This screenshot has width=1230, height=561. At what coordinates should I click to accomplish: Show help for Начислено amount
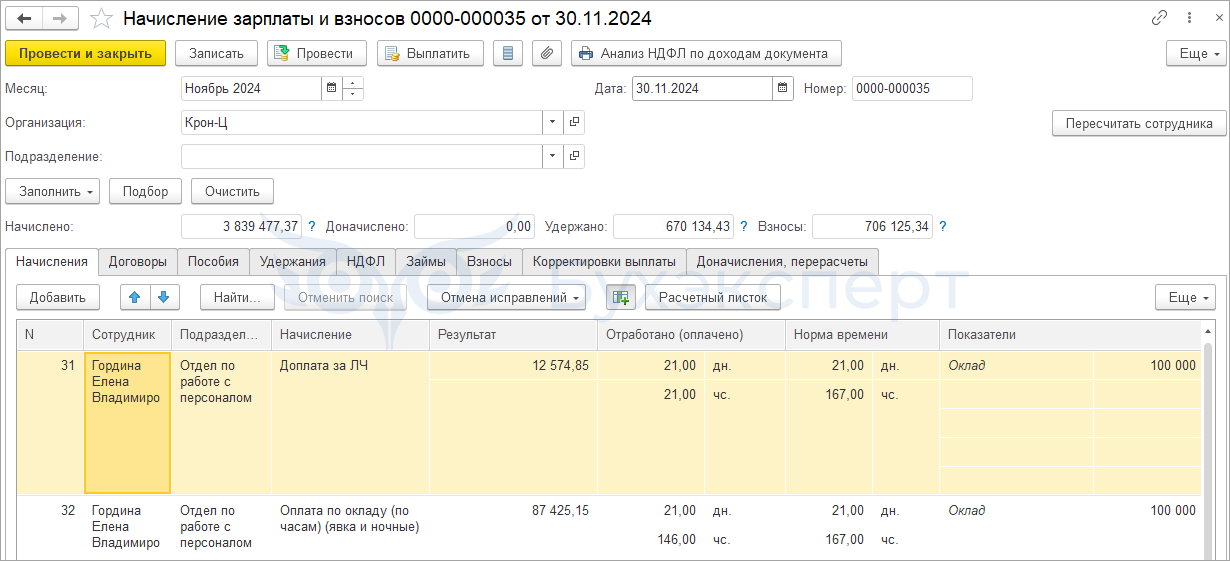(311, 227)
